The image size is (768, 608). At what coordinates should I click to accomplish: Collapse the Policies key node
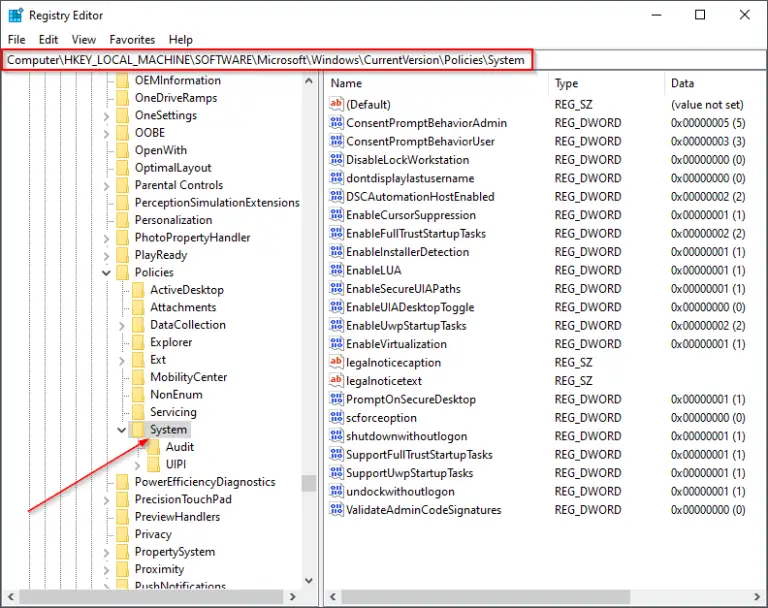tap(107, 272)
